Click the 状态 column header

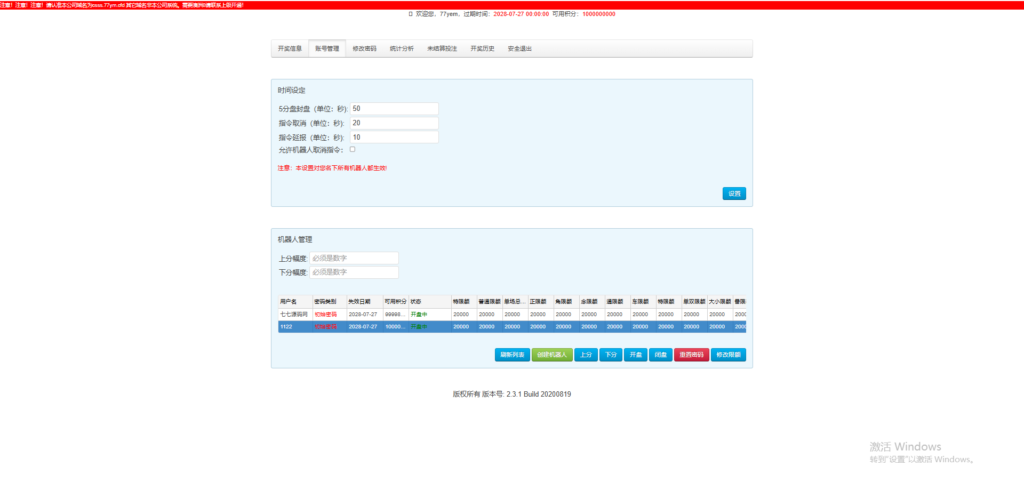point(430,302)
